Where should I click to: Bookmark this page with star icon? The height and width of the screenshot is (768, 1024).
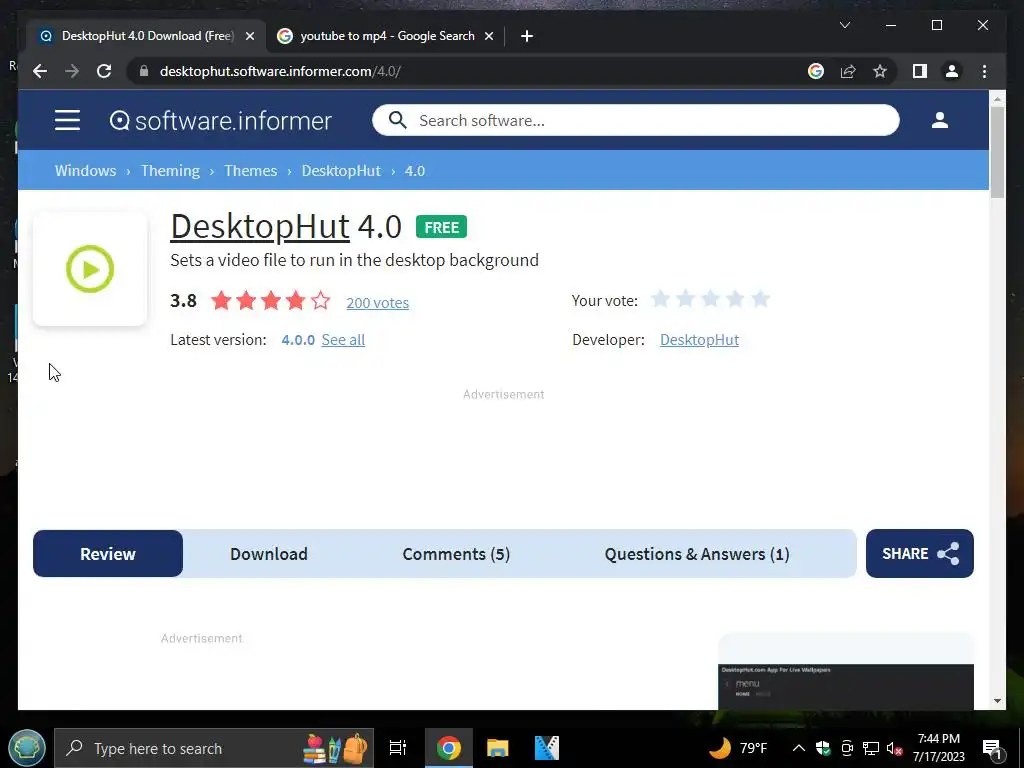point(880,71)
